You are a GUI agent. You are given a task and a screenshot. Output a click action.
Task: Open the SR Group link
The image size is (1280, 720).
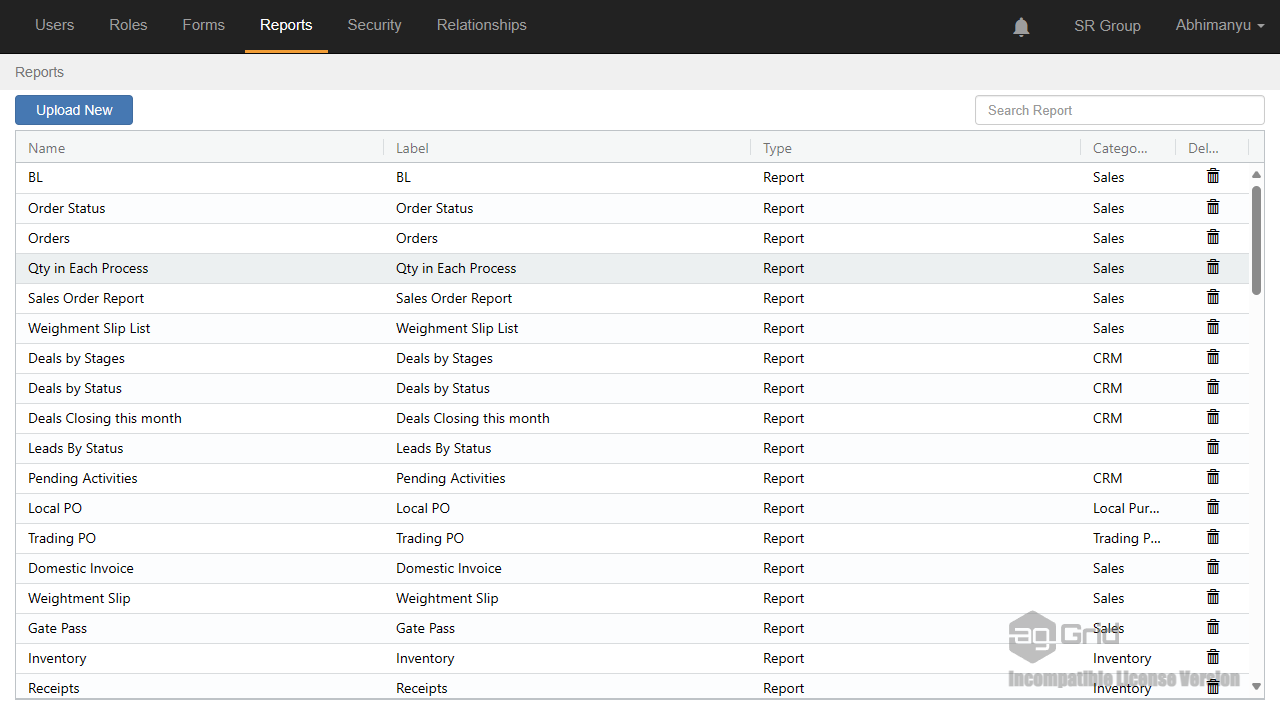[1107, 26]
